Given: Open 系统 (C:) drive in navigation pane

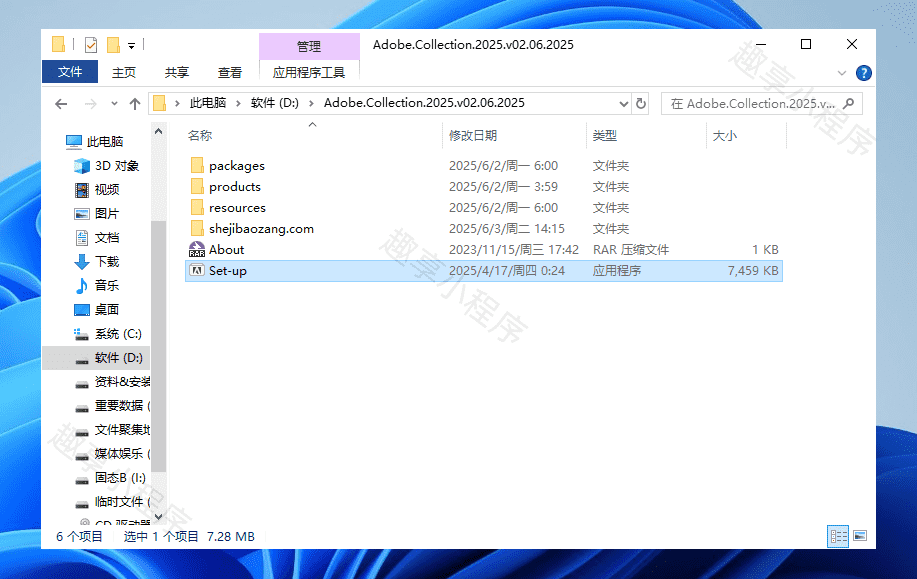Looking at the screenshot, I should [x=118, y=333].
